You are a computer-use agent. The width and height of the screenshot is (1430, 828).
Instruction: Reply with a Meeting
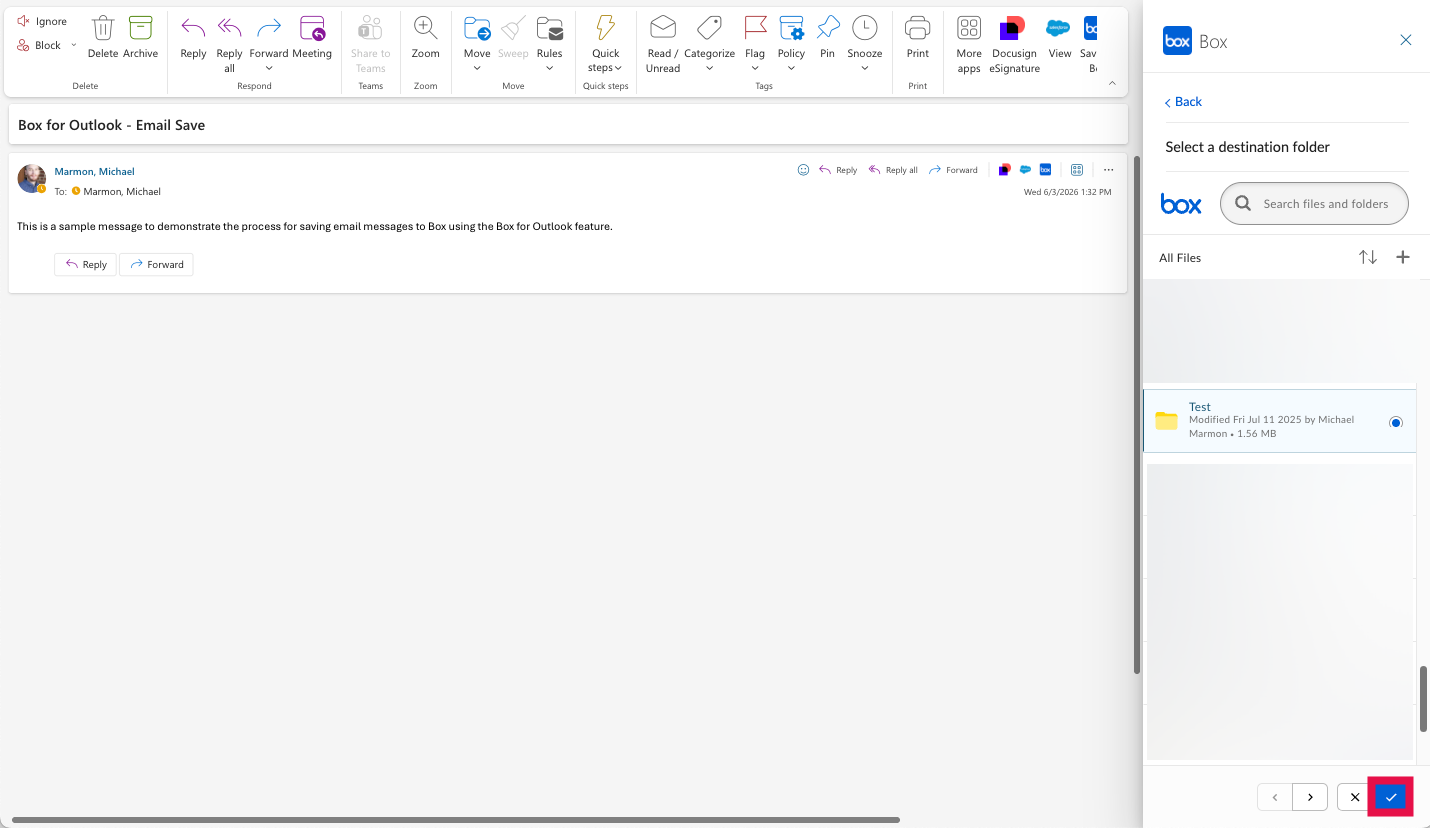[312, 37]
